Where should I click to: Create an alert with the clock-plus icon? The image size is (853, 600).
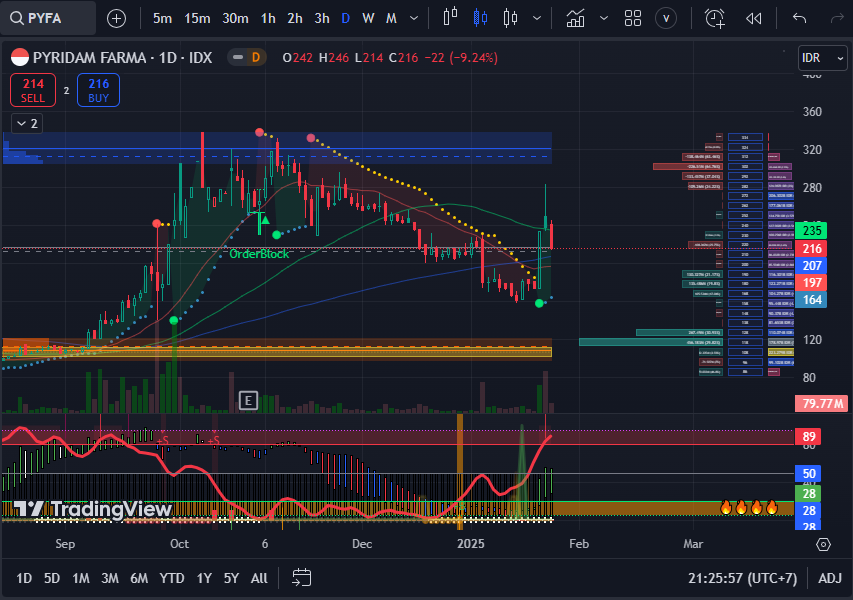[x=714, y=18]
